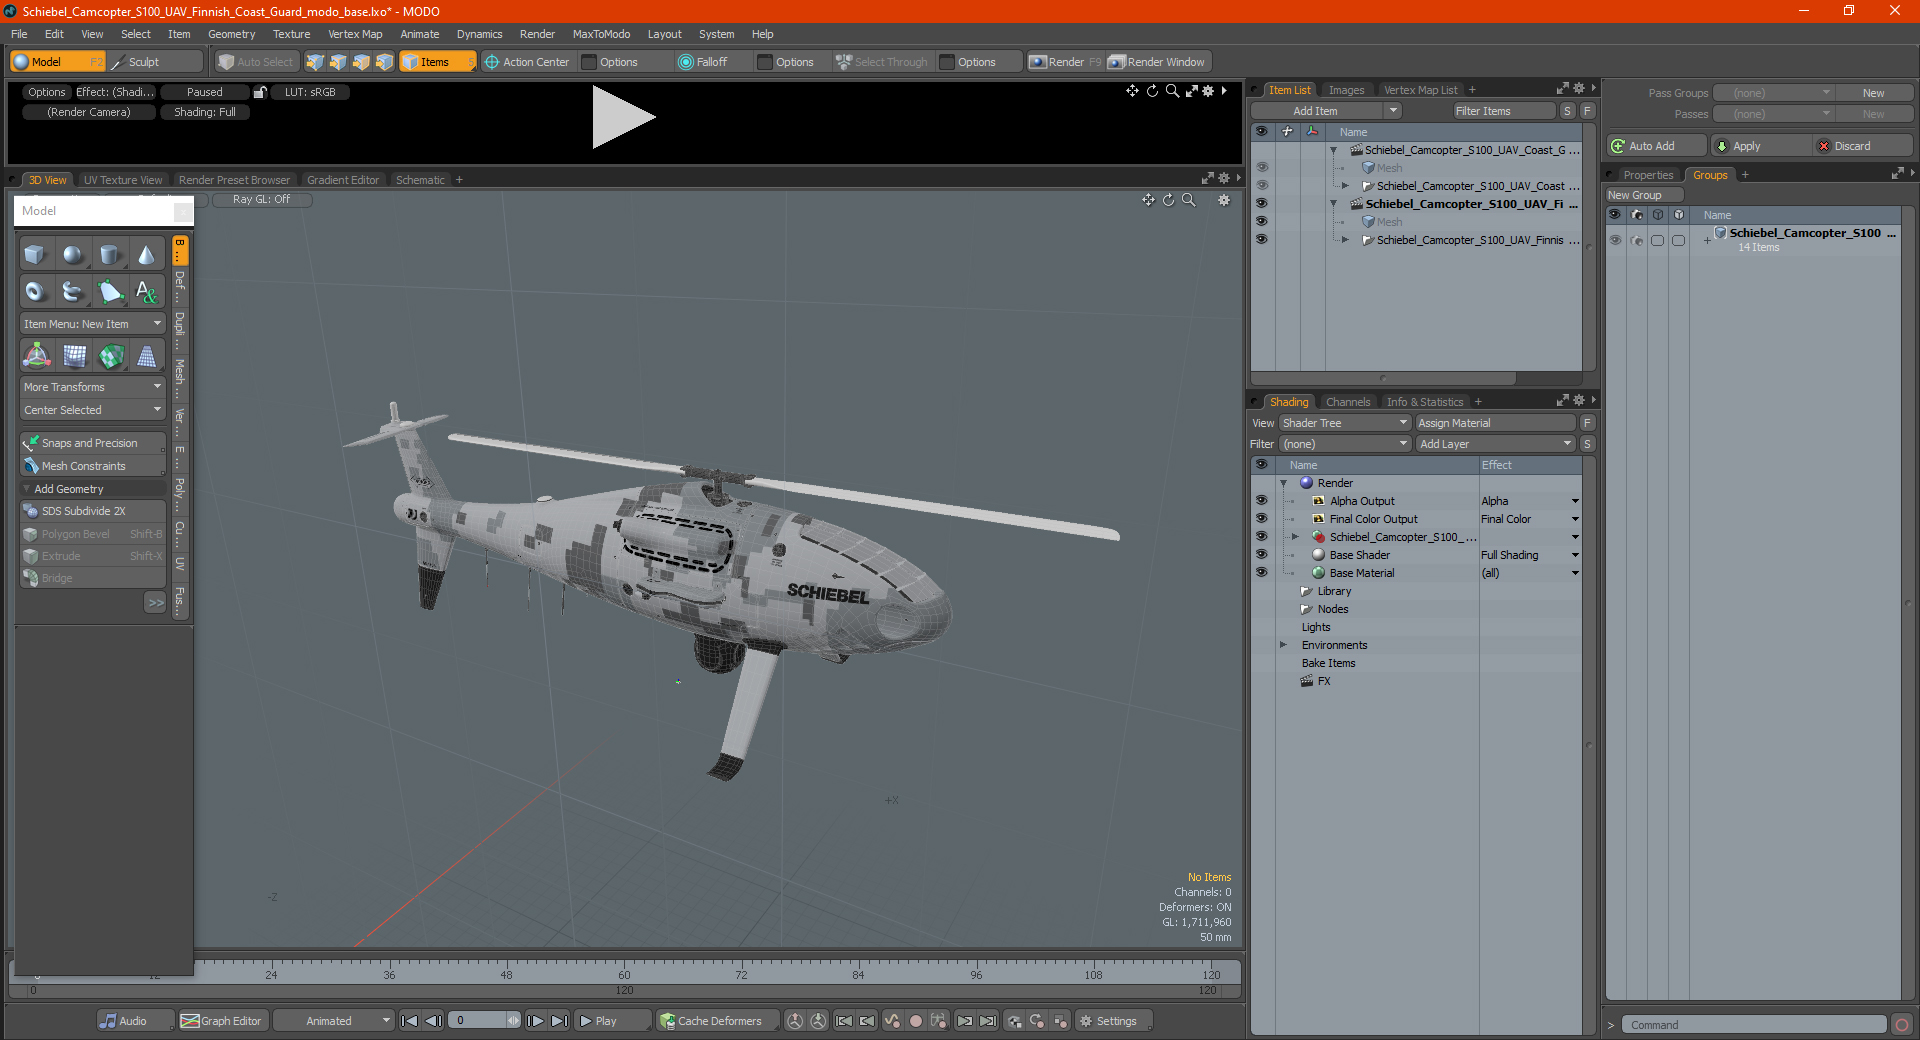This screenshot has height=1040, width=1920.
Task: Open the Shader Tree view dropdown
Action: coord(1344,423)
